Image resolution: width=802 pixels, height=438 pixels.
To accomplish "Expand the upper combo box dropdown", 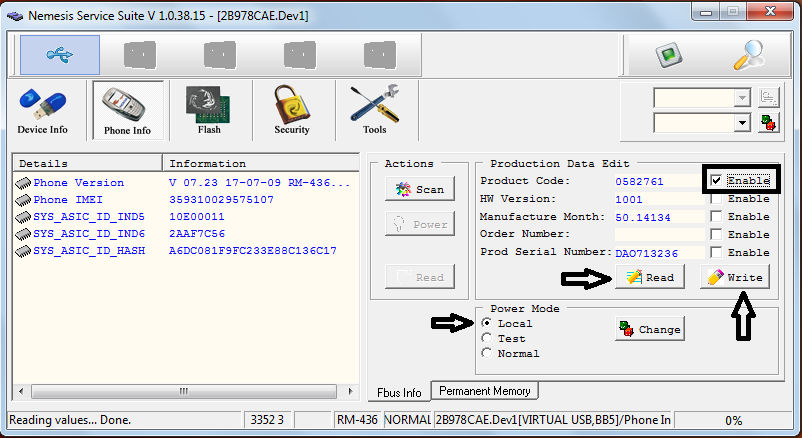I will (x=742, y=97).
